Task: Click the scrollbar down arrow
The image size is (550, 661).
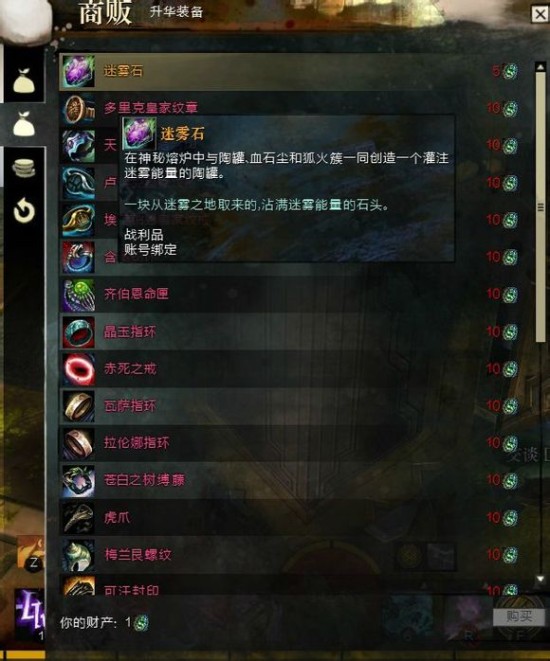Action: pyautogui.click(x=540, y=579)
